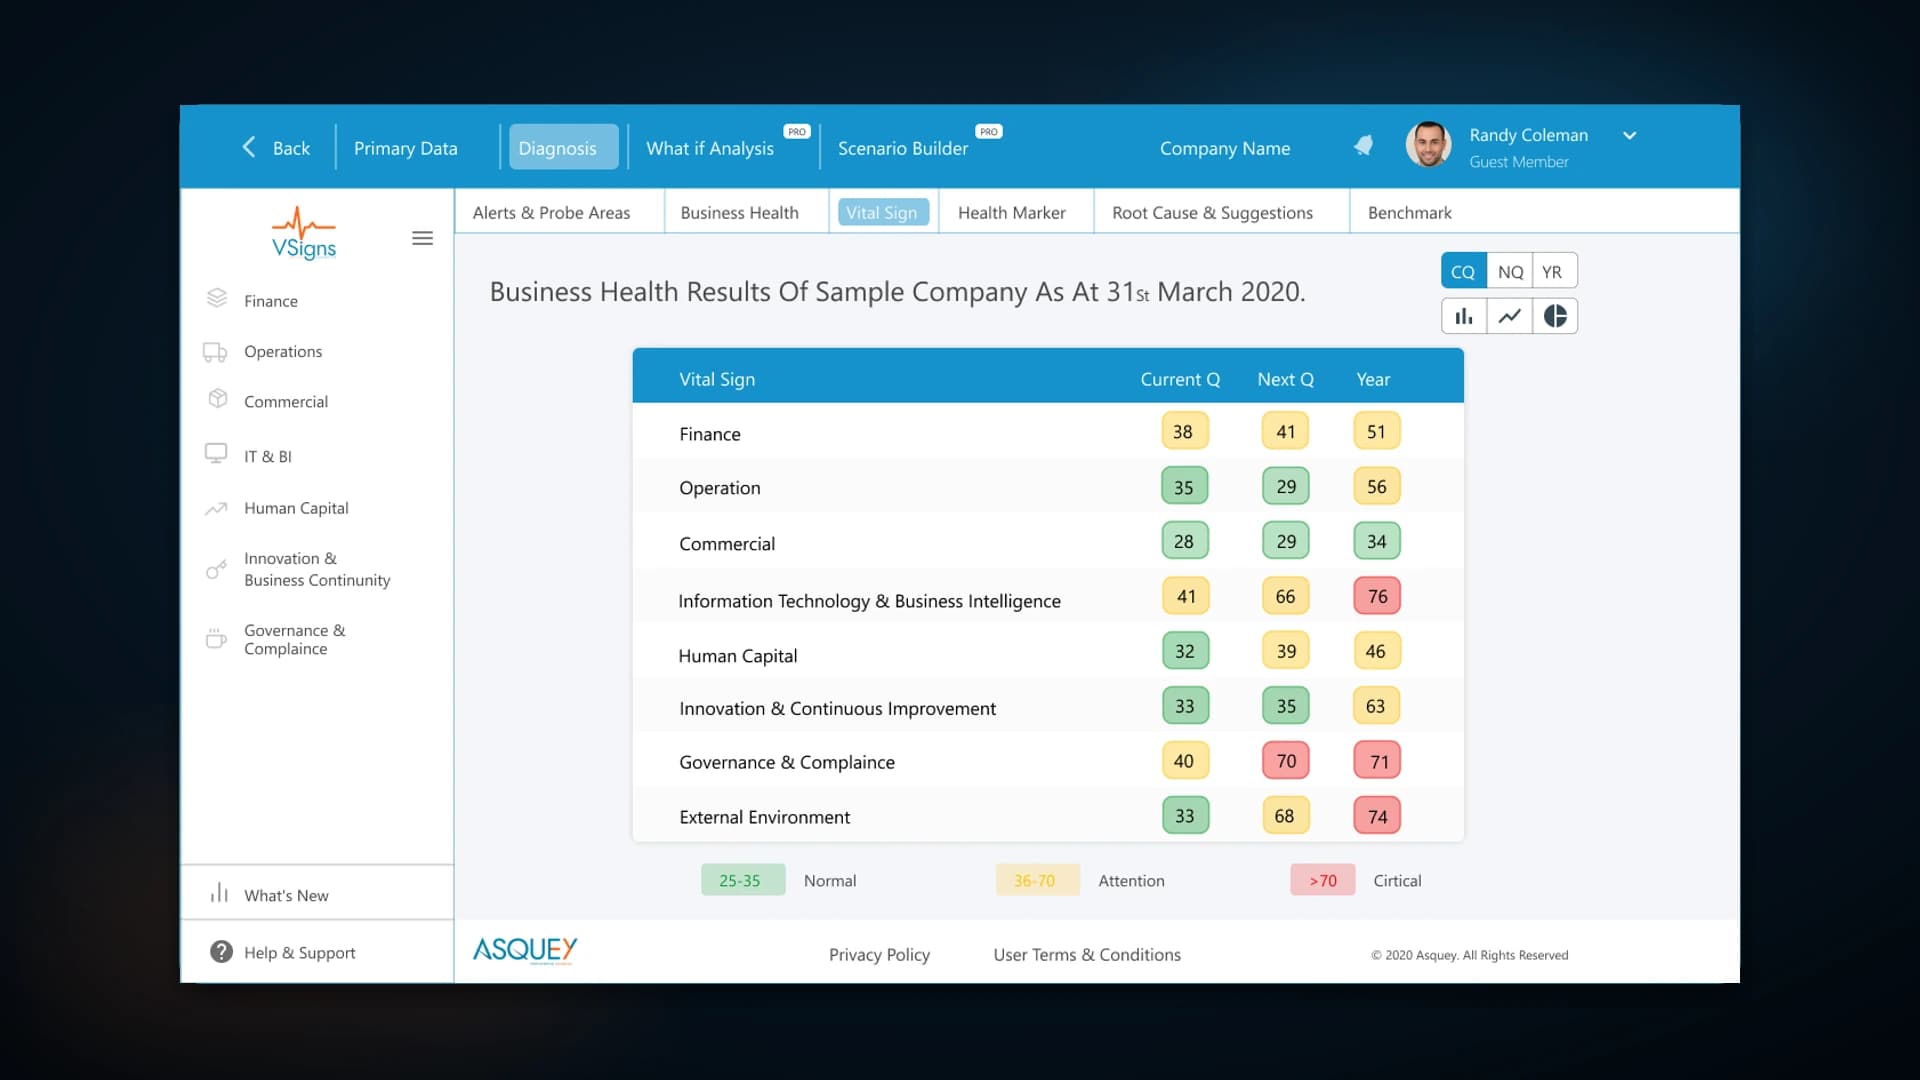Open the Scenario Builder tab
This screenshot has height=1080, width=1920.
[903, 148]
